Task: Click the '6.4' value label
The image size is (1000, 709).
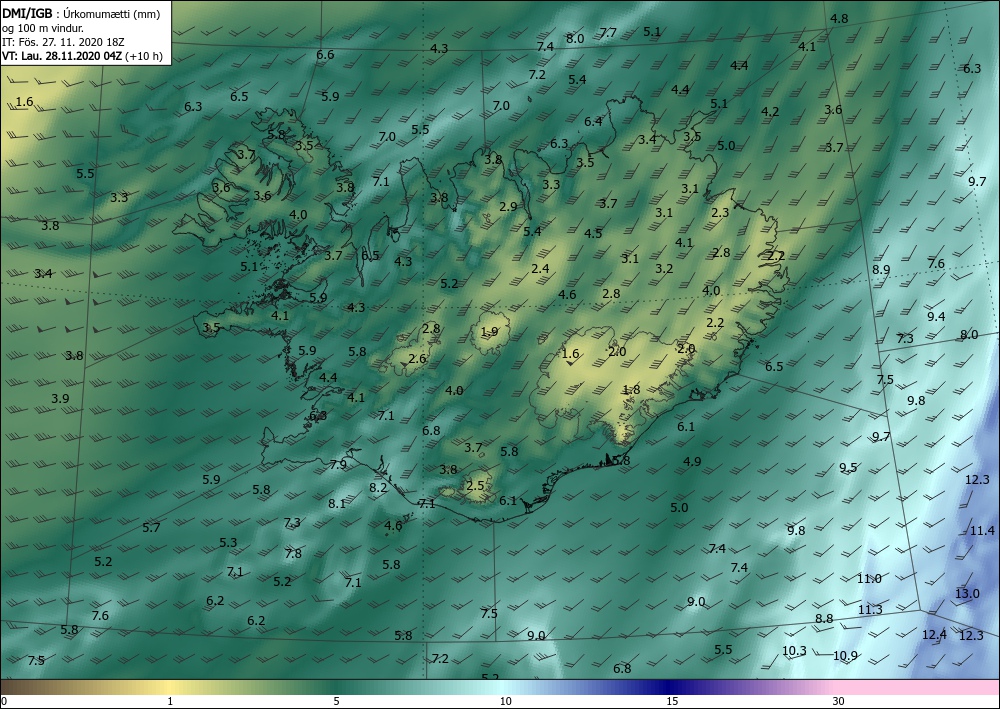Action: (593, 122)
